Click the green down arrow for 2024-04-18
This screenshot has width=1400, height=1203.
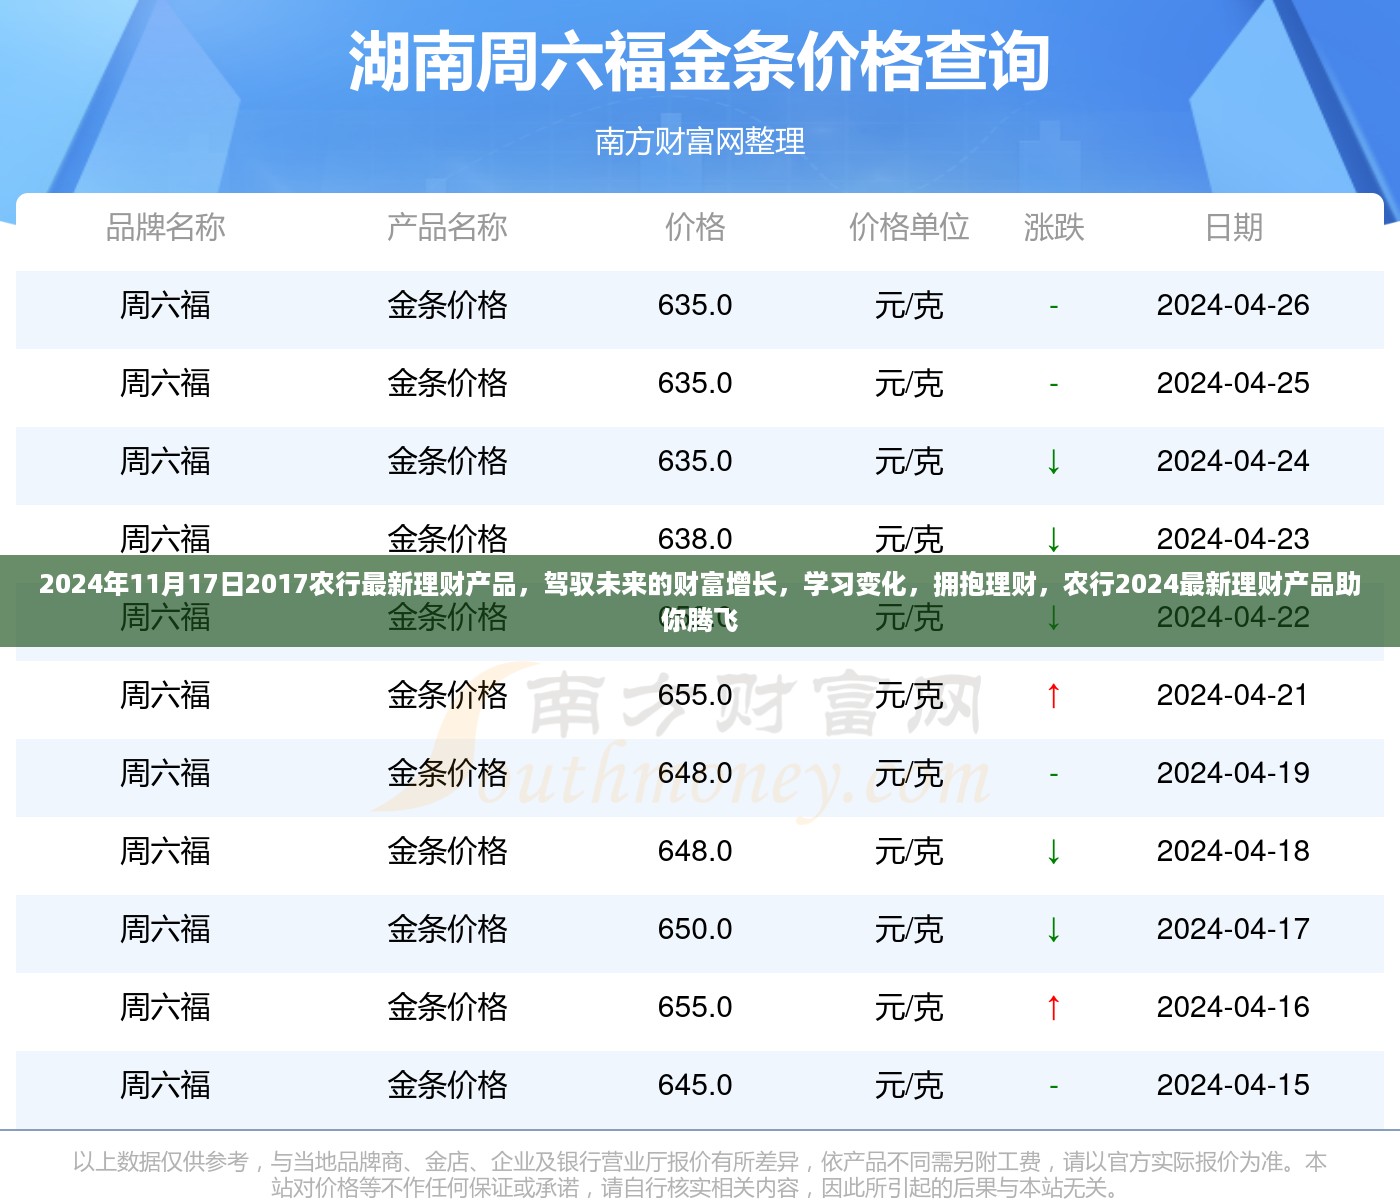click(1053, 851)
